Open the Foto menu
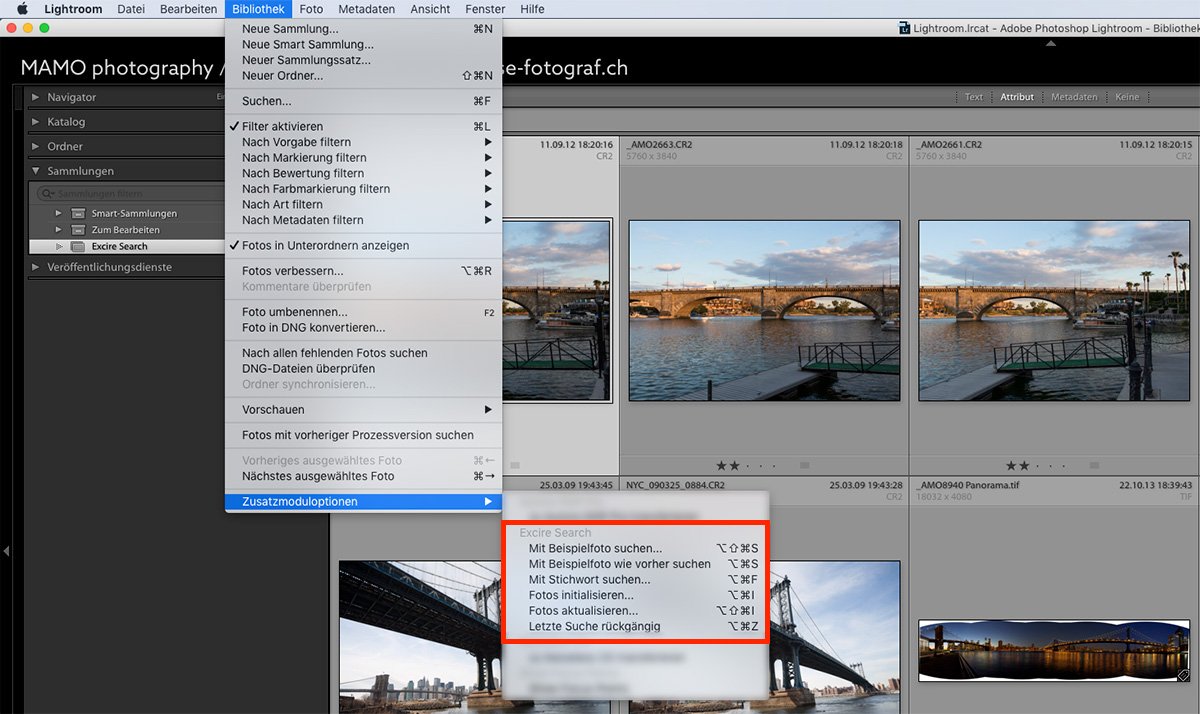Viewport: 1200px width, 714px height. pyautogui.click(x=311, y=9)
